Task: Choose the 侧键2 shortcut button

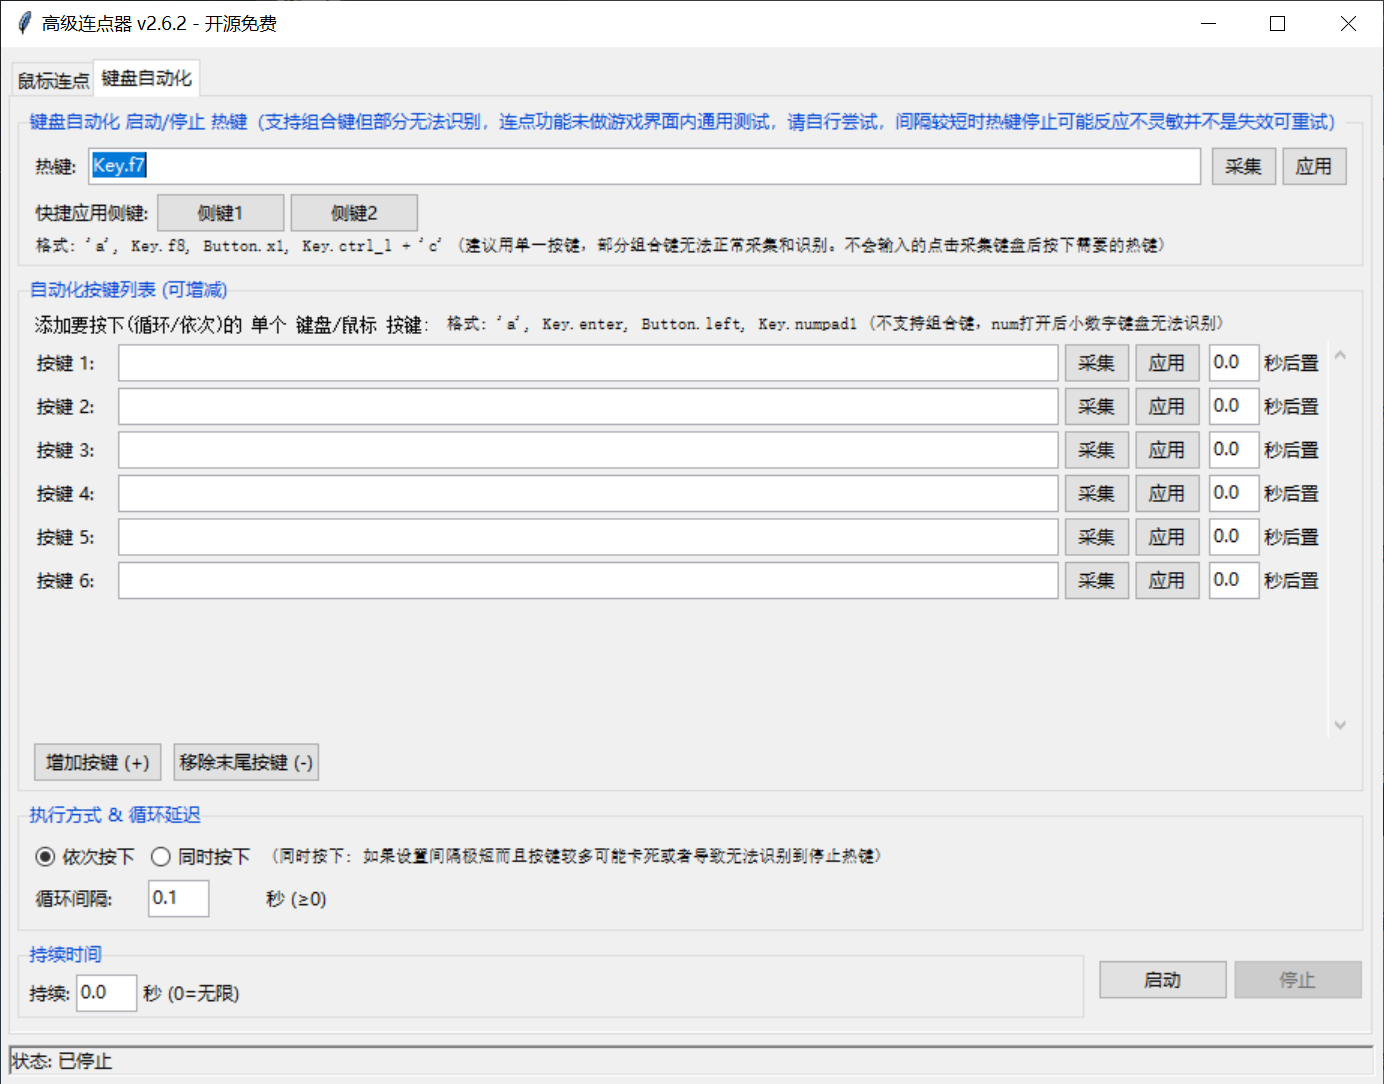Action: (354, 213)
